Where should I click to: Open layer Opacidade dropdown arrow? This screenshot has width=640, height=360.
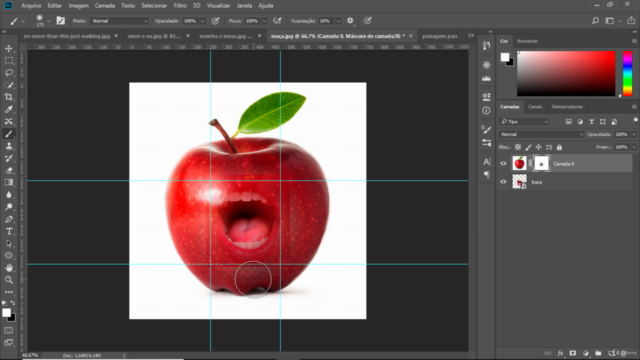634,134
